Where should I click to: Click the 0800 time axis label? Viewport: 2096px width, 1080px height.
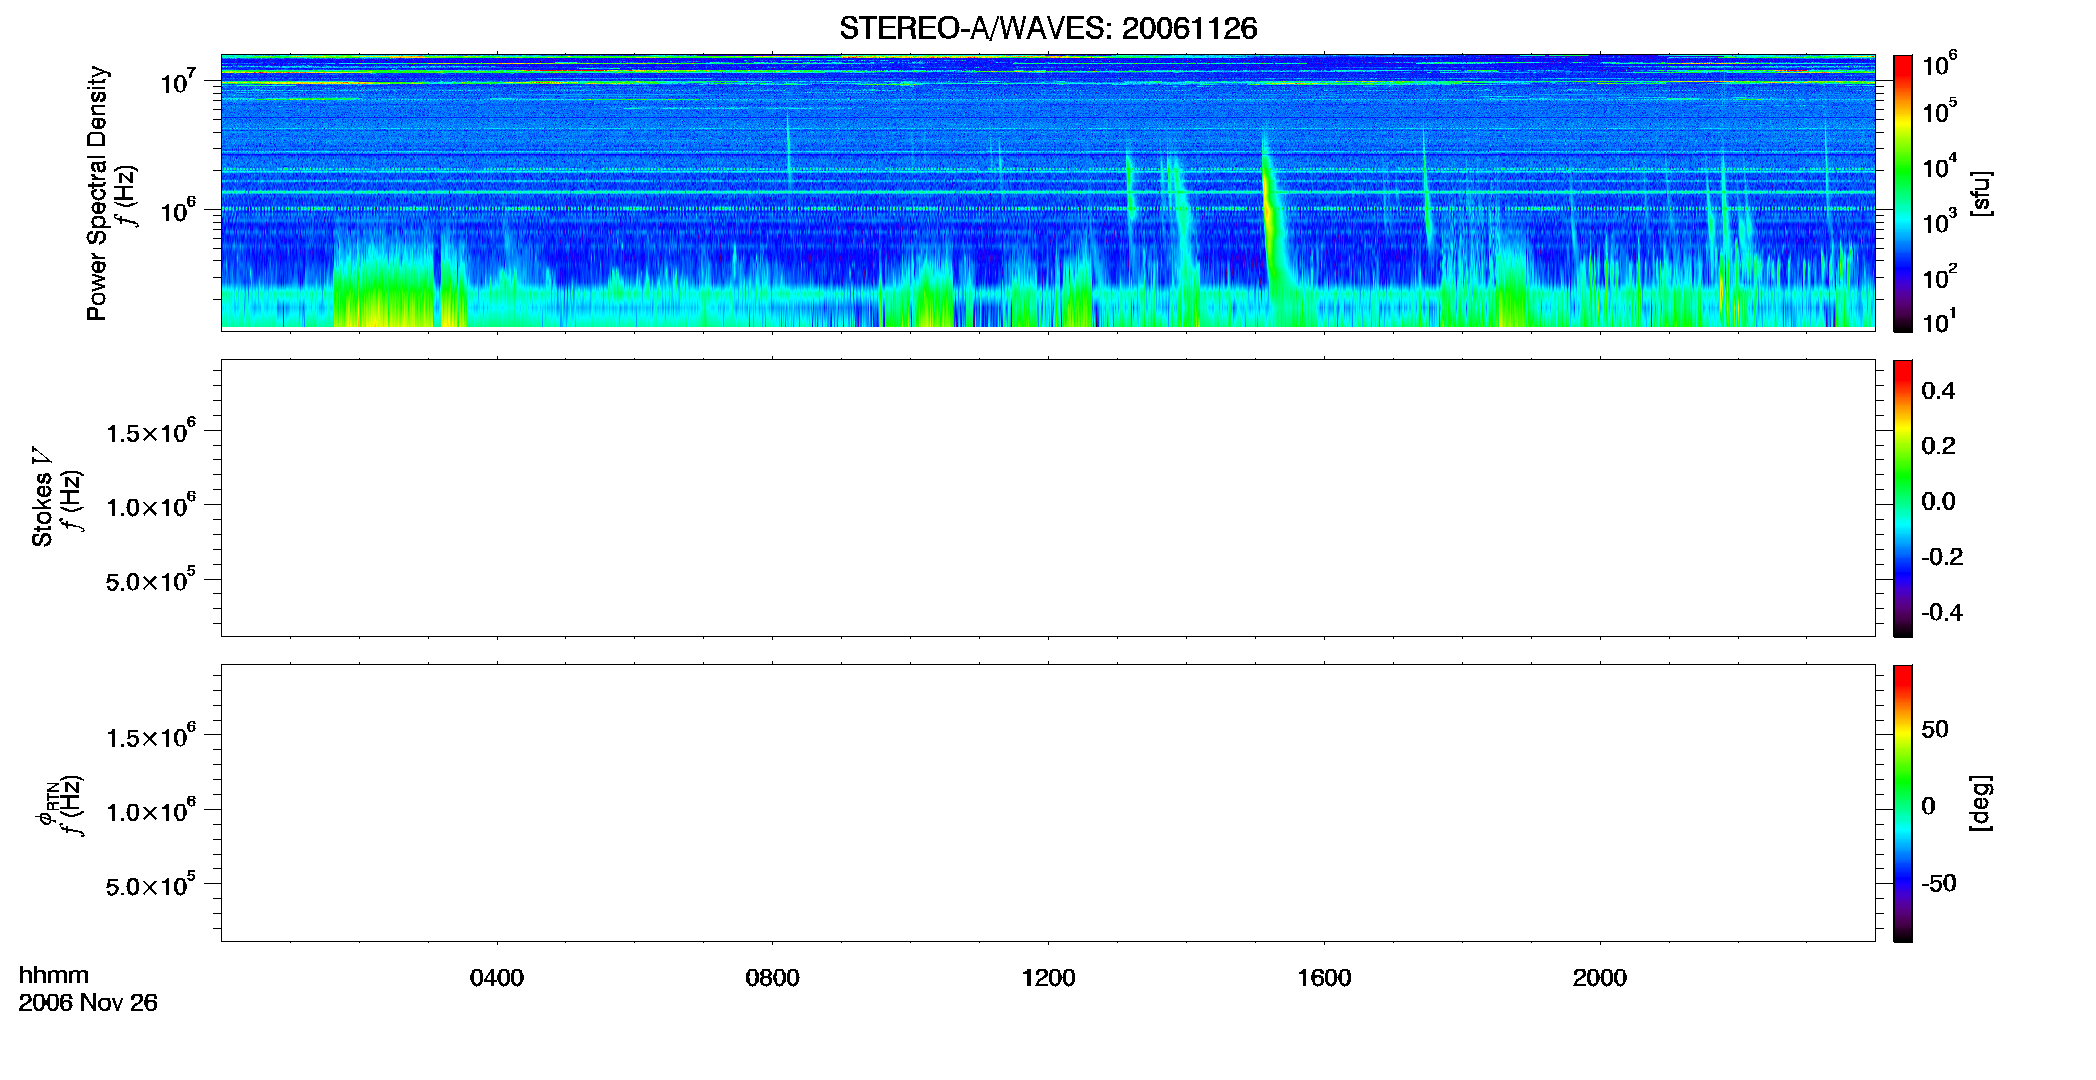click(772, 978)
